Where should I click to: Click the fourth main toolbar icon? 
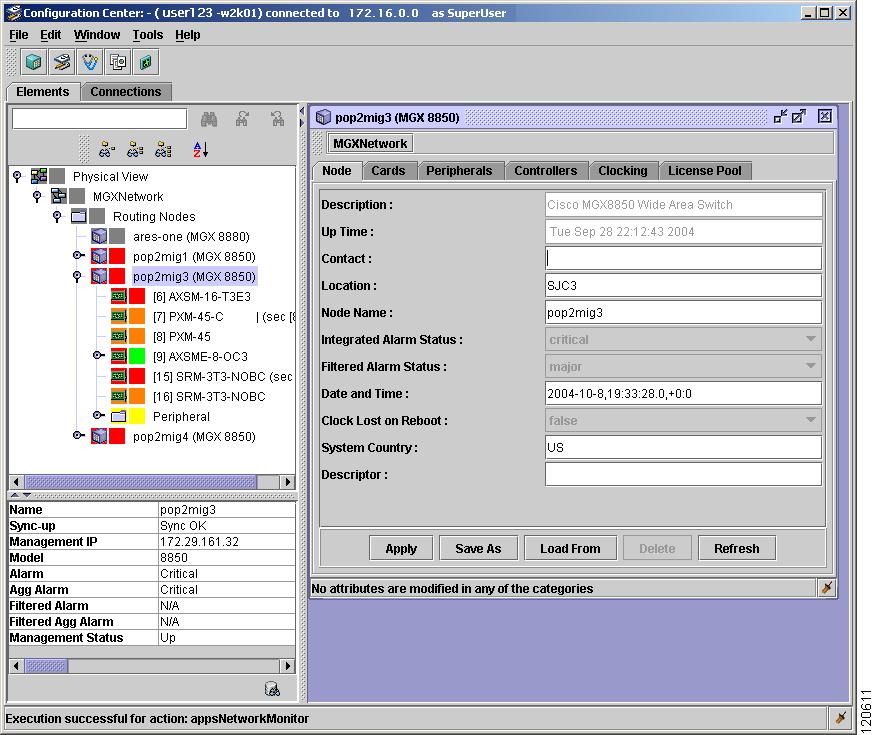pos(118,62)
